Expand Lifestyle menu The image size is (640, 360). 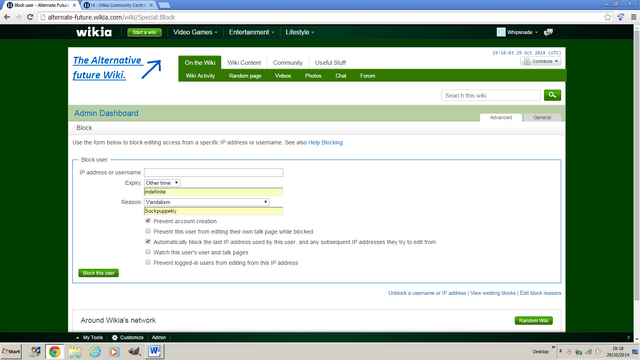(300, 32)
